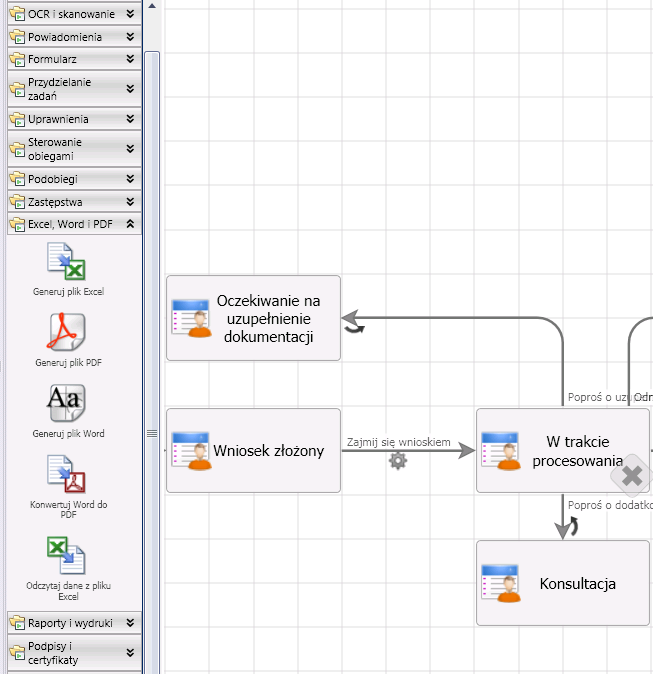Select the Generuj plik Excel action icon
This screenshot has width=653, height=674.
click(66, 261)
